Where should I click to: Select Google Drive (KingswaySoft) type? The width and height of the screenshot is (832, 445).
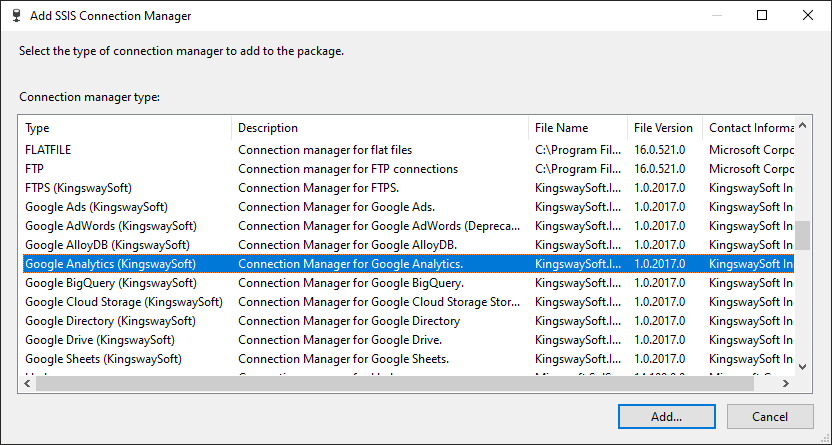point(409,340)
